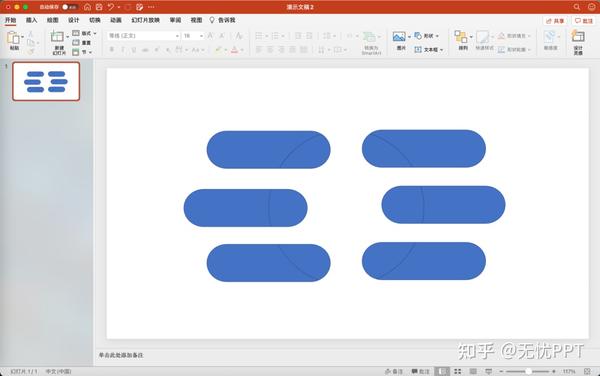The height and width of the screenshot is (376, 600).
Task: Click the Home icon in title bar
Action: [88, 7]
